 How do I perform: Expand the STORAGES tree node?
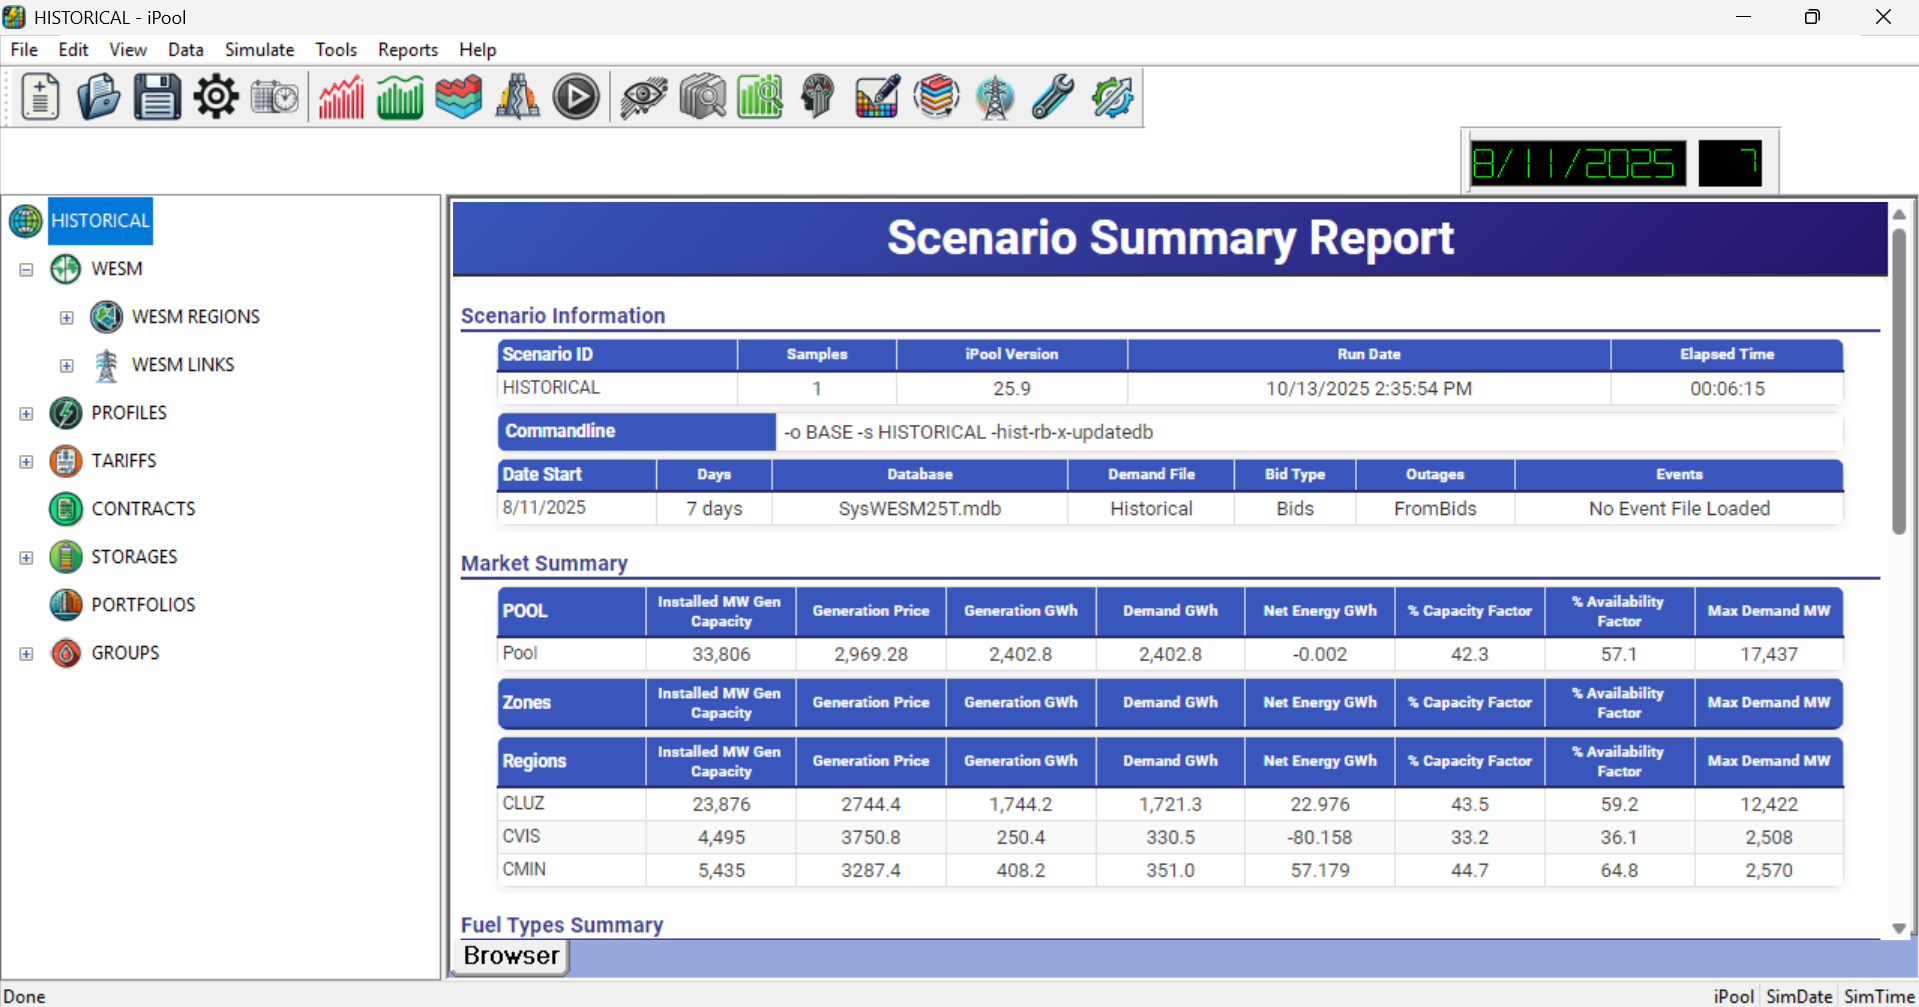coord(27,557)
